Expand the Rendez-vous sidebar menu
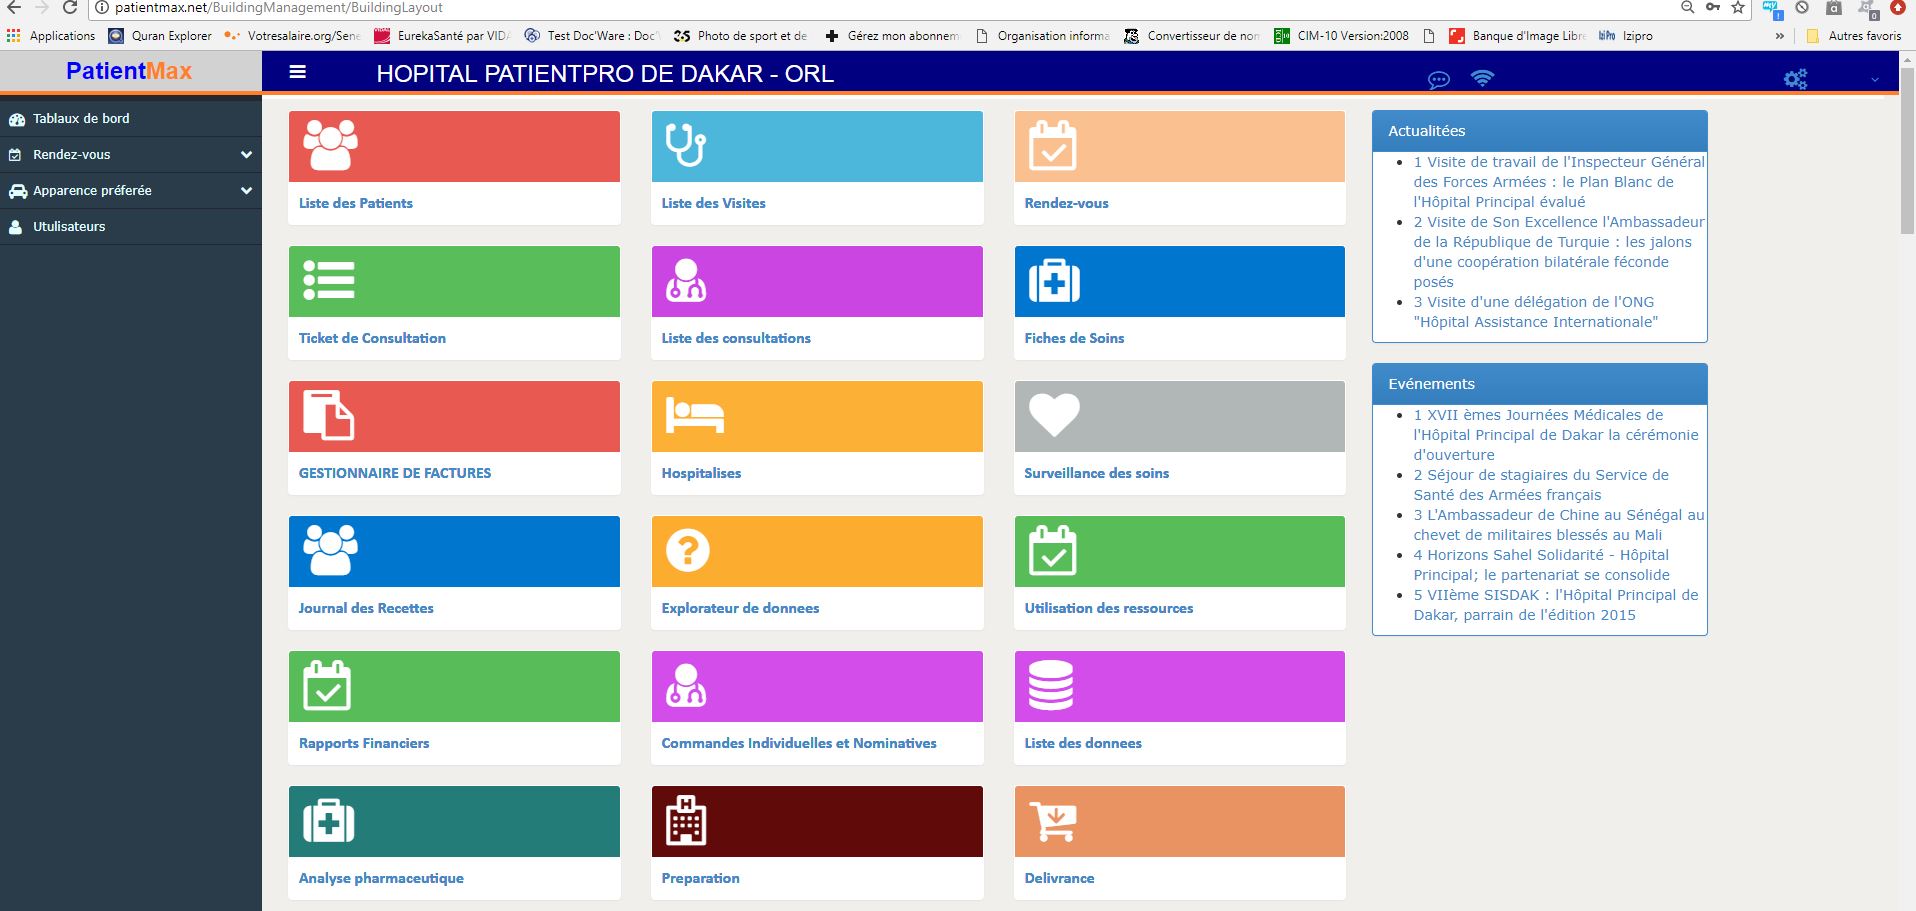1916x911 pixels. 246,155
